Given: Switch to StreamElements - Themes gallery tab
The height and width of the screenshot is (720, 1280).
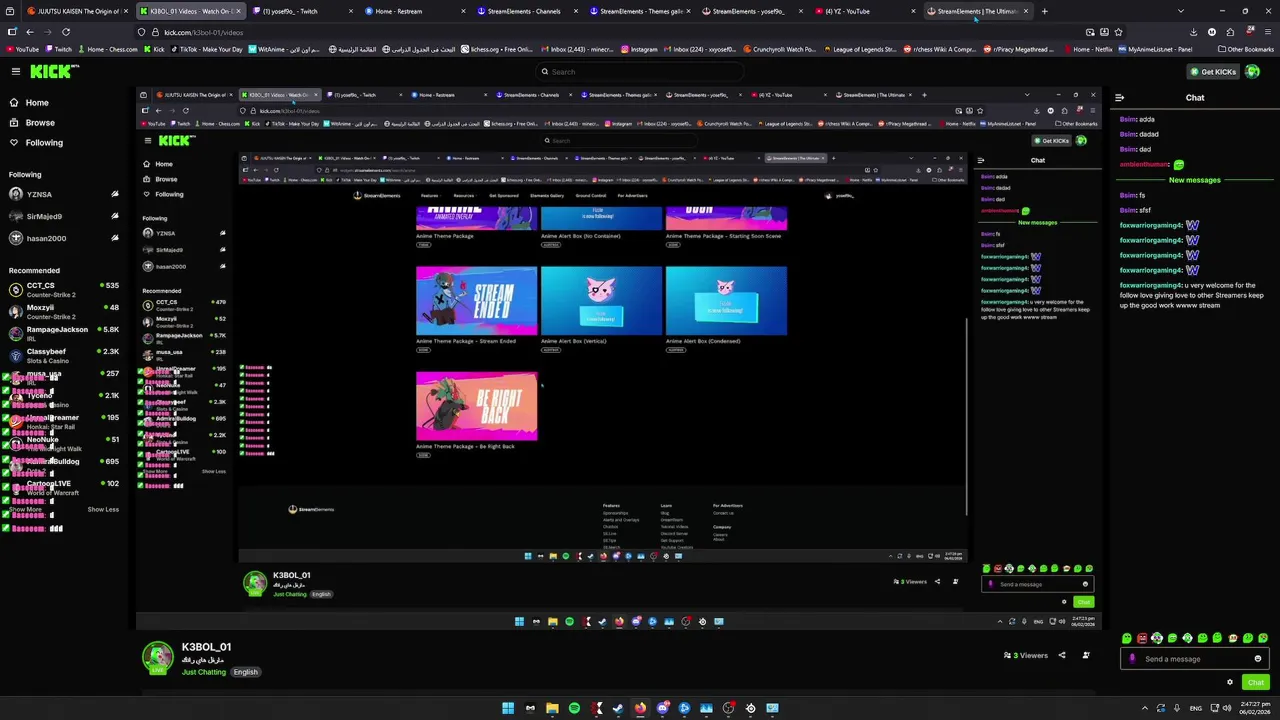Looking at the screenshot, I should pyautogui.click(x=640, y=11).
